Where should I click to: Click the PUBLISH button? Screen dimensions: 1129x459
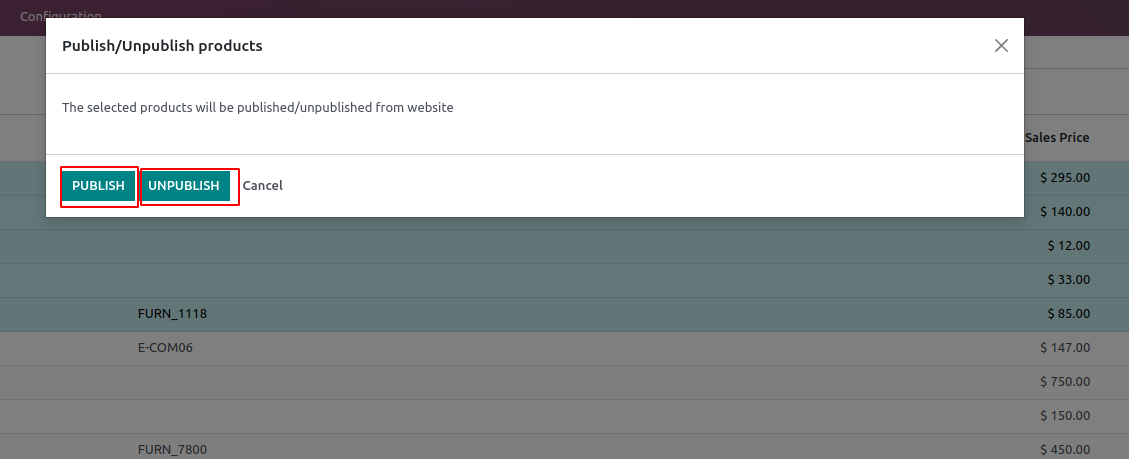(99, 186)
